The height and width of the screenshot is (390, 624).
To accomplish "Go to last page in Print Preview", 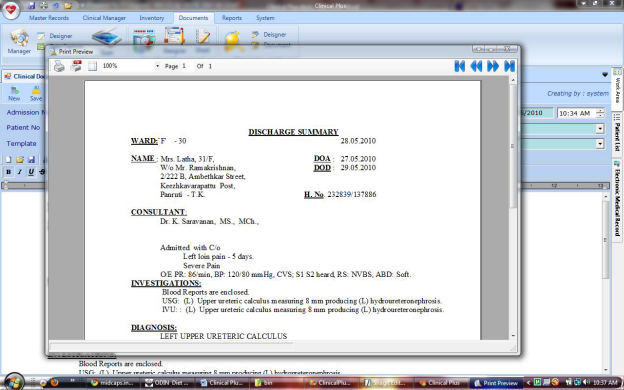I will [x=509, y=66].
